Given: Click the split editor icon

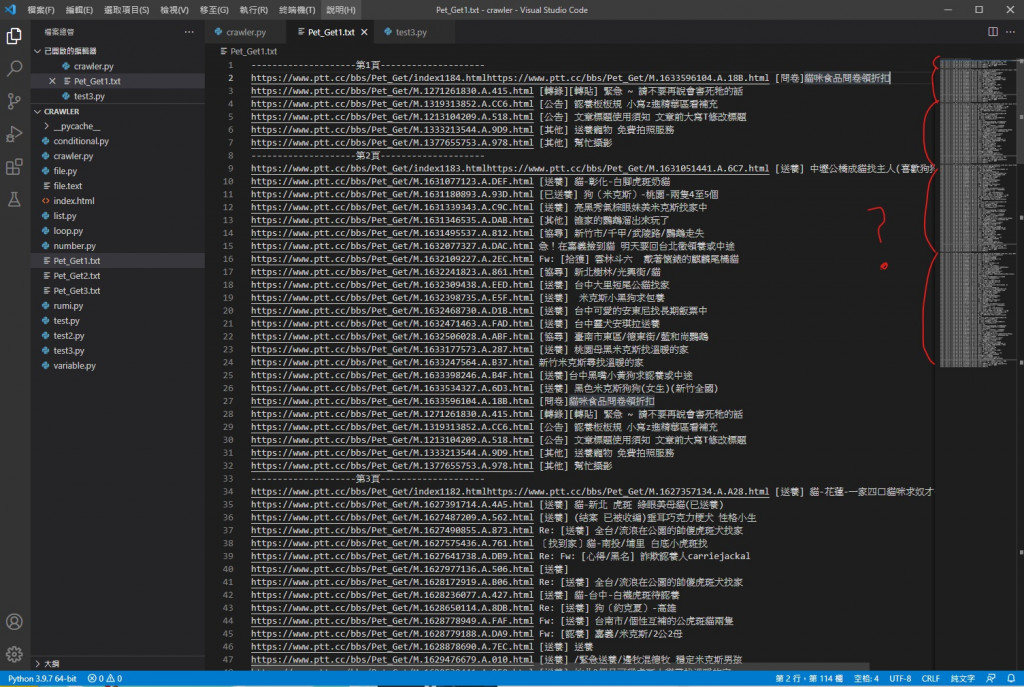Looking at the screenshot, I should point(993,31).
